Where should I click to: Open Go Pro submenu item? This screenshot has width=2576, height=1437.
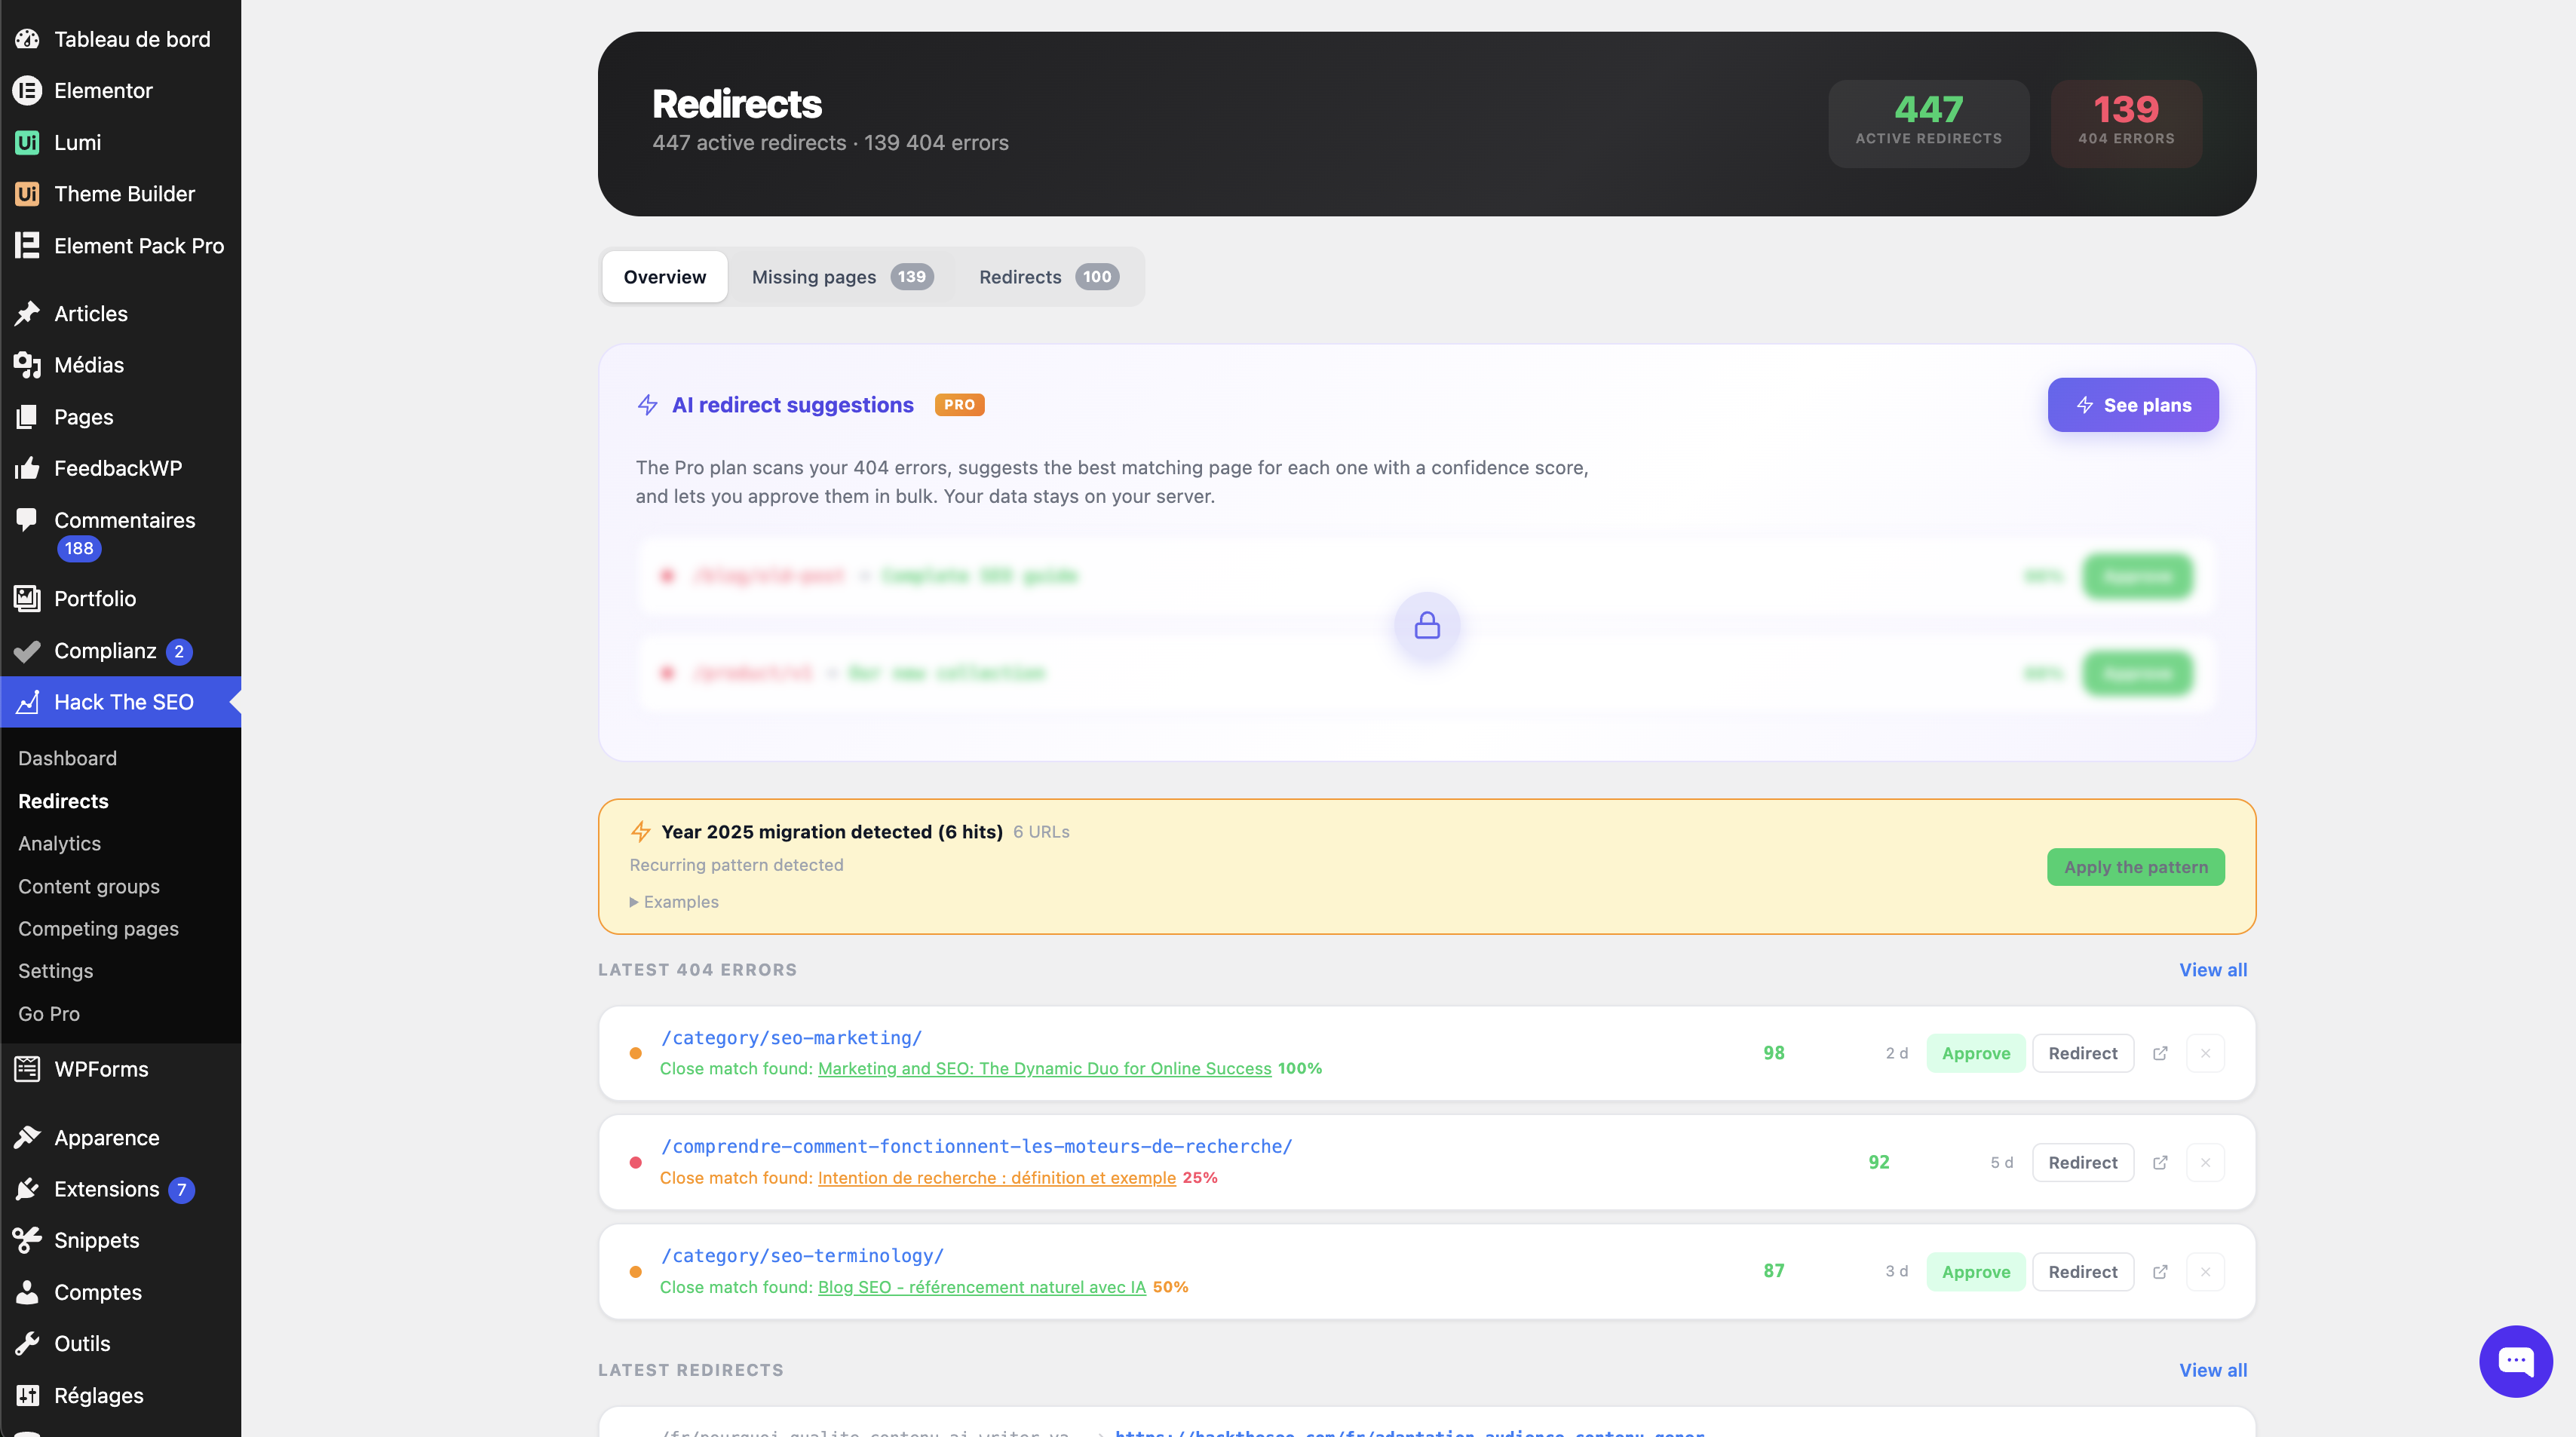49,1013
